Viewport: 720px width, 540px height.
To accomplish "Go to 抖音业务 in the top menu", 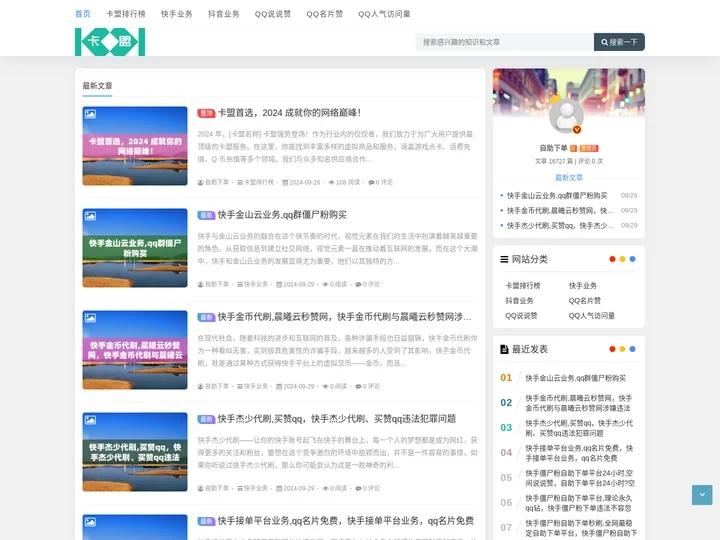I will (224, 14).
